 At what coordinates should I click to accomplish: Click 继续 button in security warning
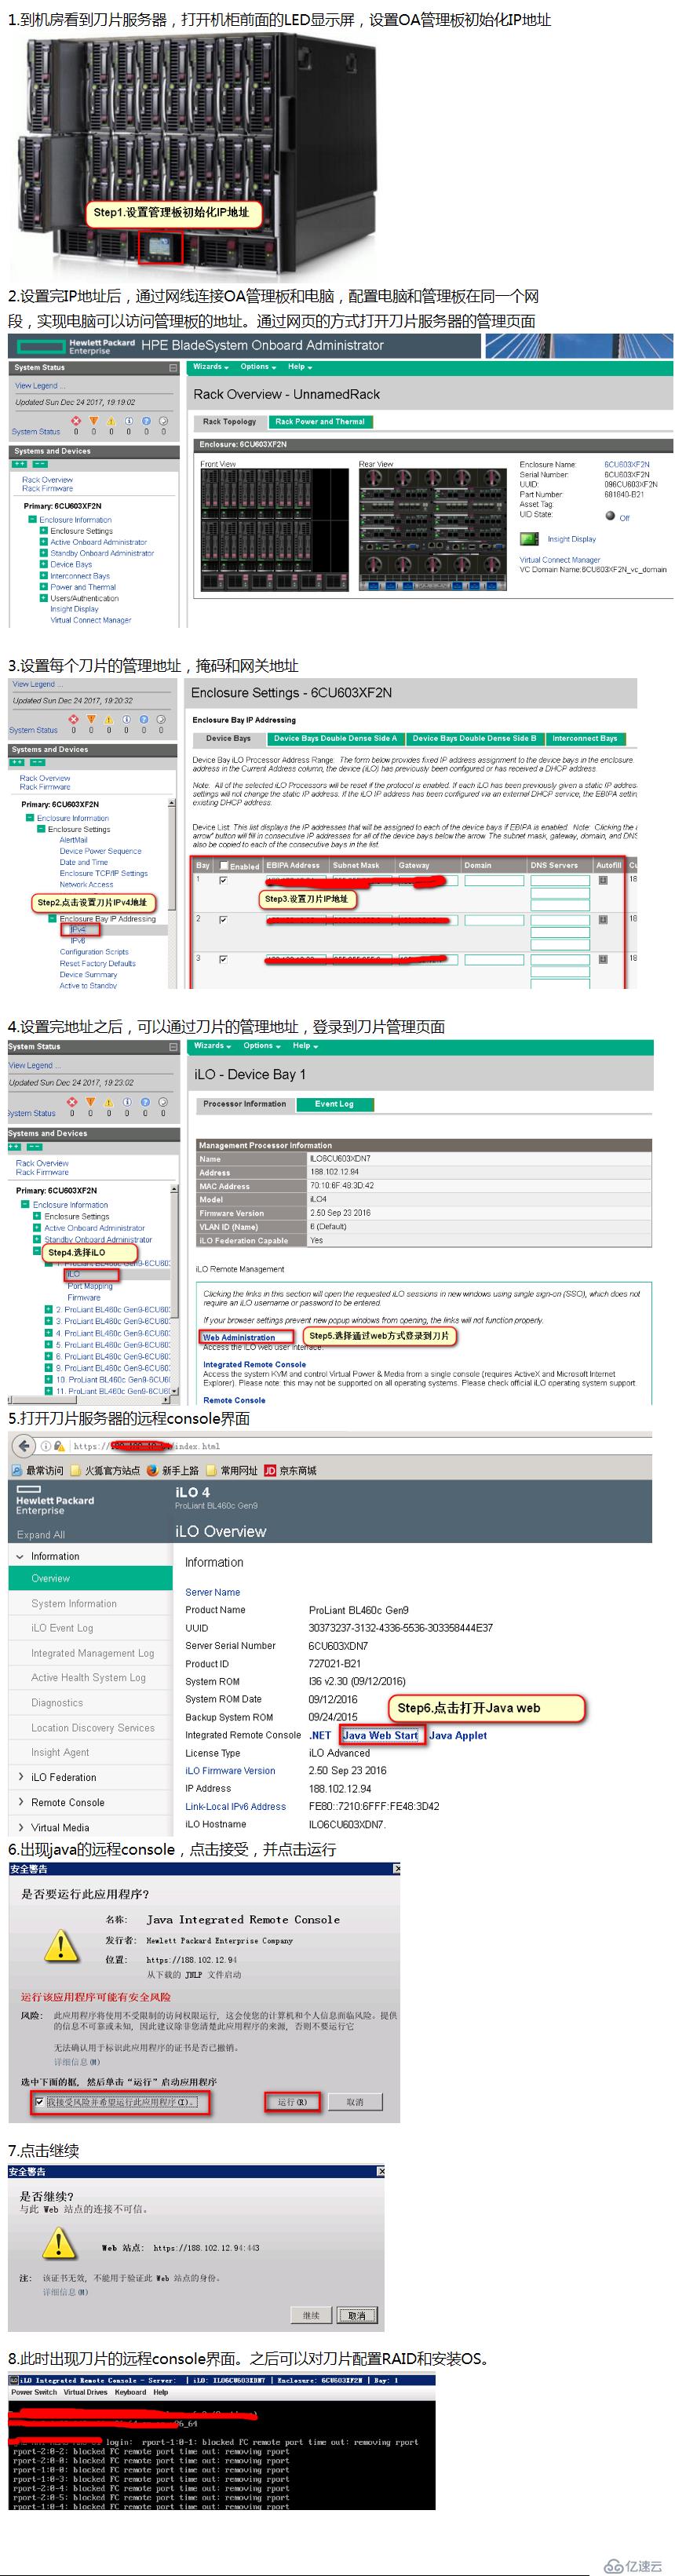(x=312, y=2315)
